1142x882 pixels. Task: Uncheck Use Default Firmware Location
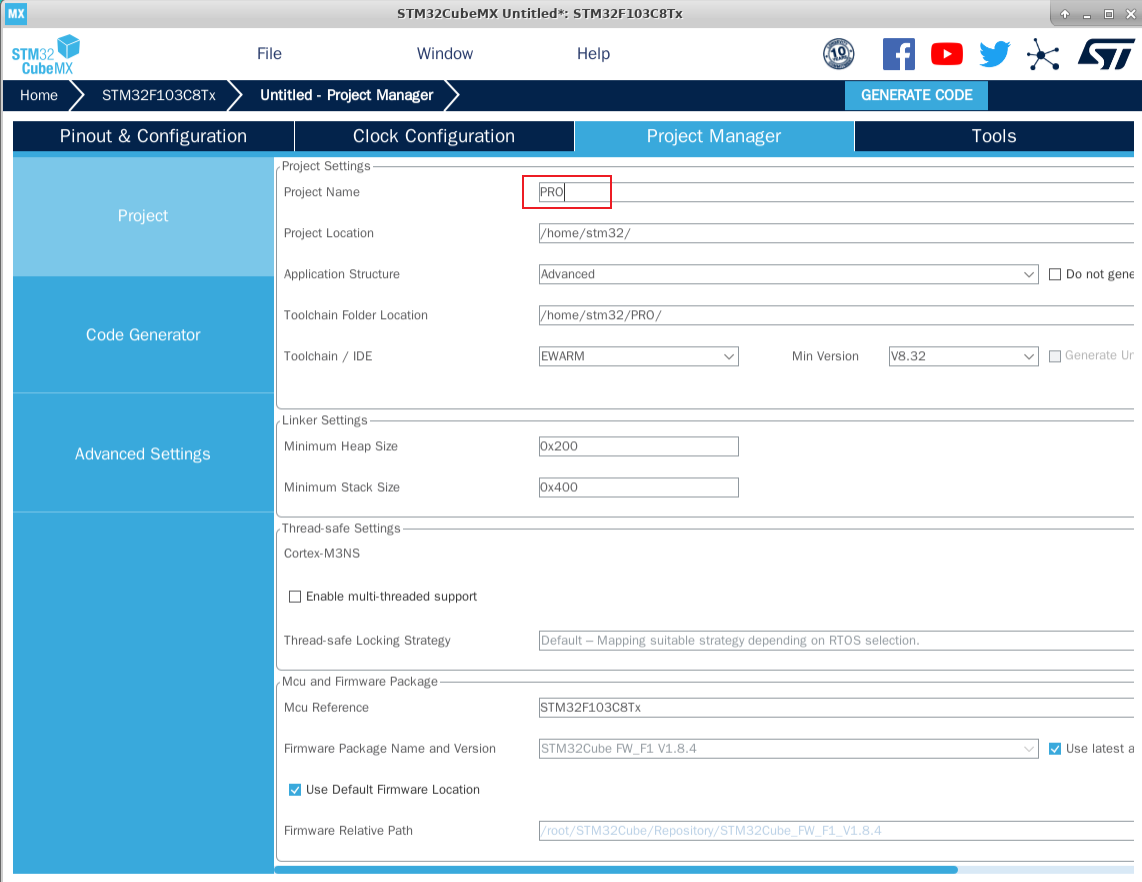[x=295, y=790]
